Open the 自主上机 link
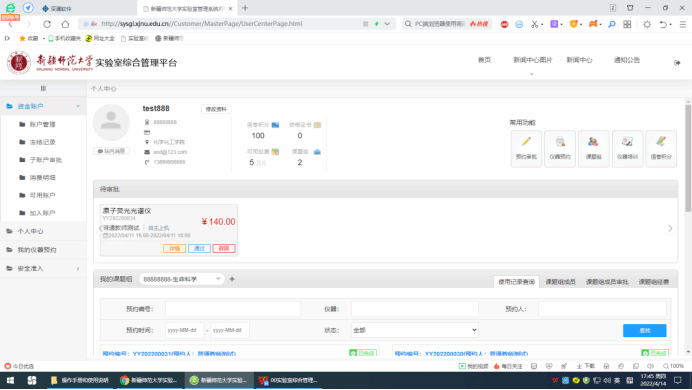The width and height of the screenshot is (692, 390). (x=158, y=228)
